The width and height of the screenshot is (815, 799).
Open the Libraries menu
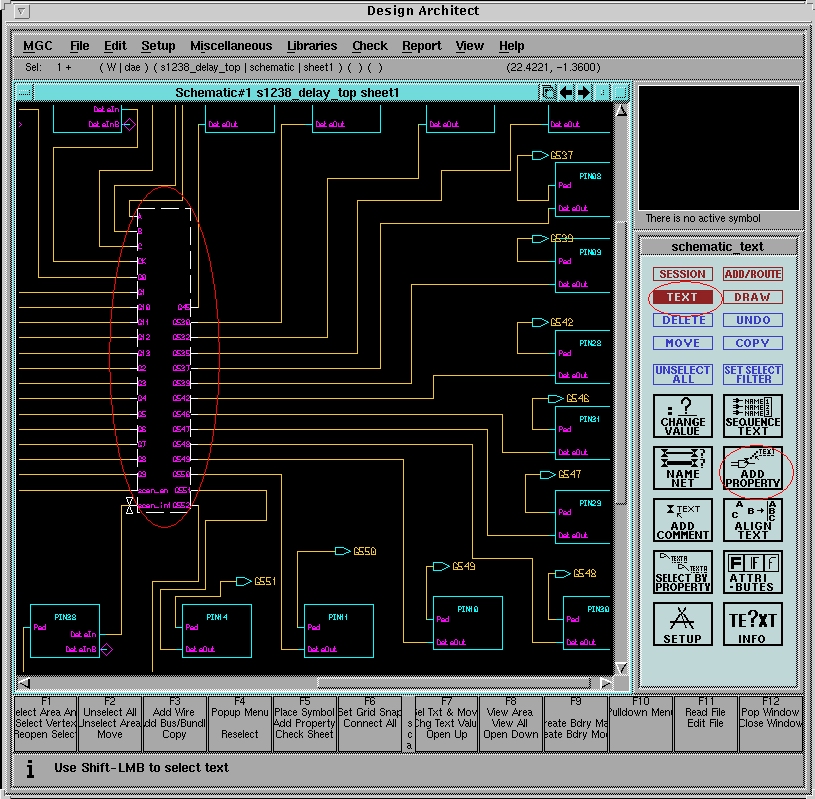click(311, 46)
